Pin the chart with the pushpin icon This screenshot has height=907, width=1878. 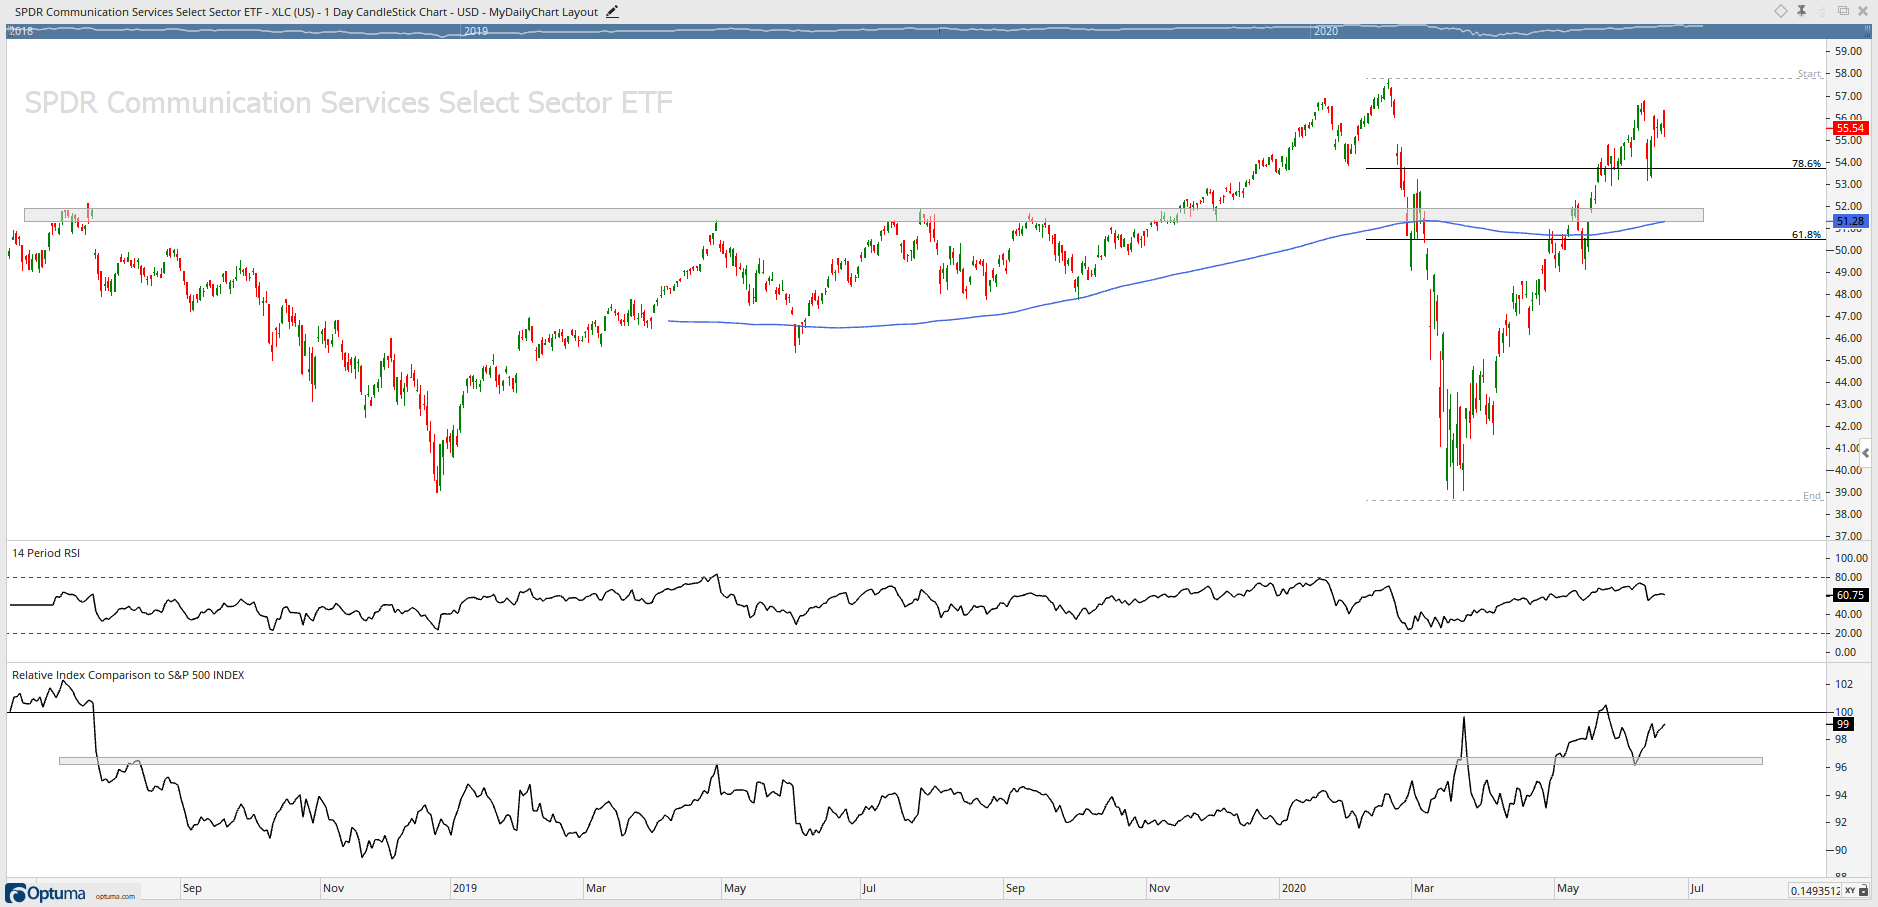click(x=1802, y=11)
